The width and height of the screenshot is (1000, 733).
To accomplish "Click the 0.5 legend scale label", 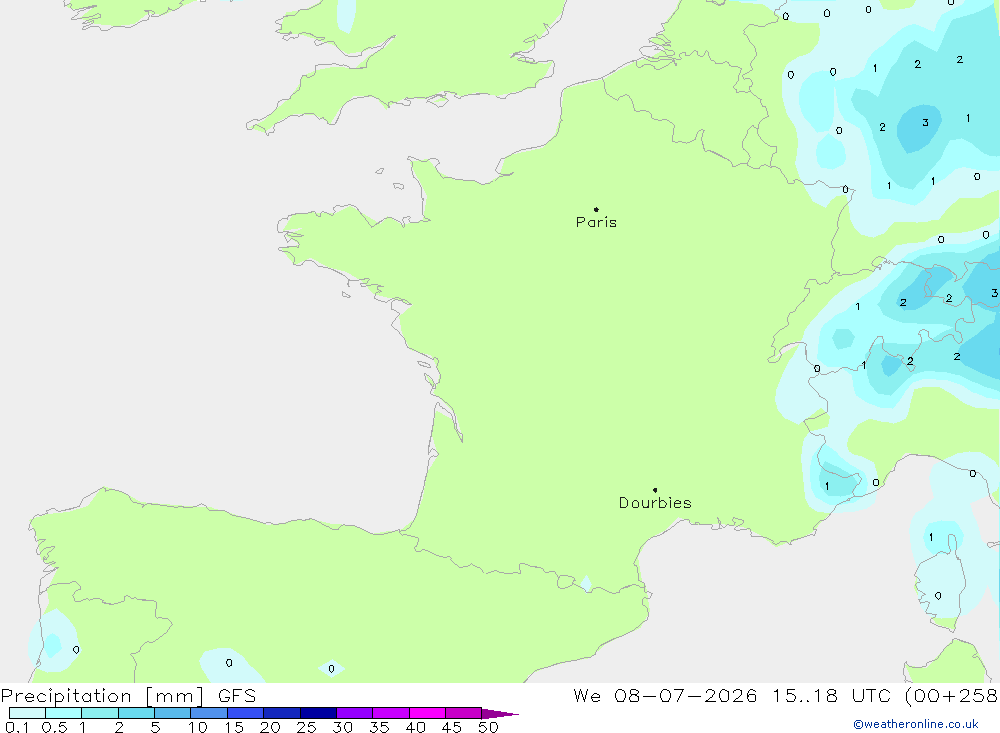I will [54, 727].
